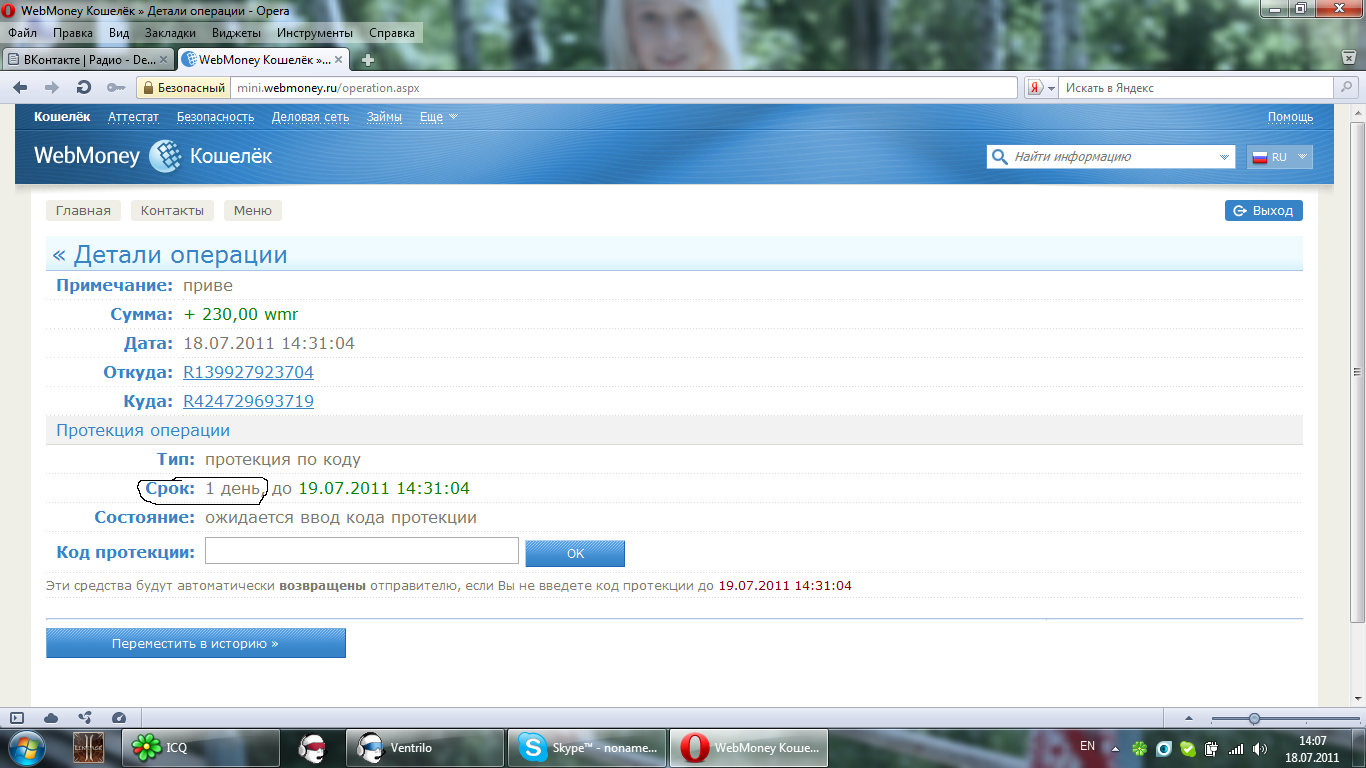
Task: Open the Lineage II game taskbar icon
Action: tap(89, 748)
